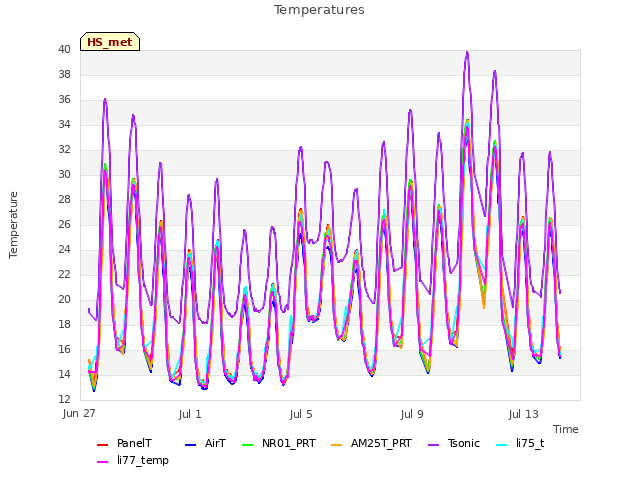The height and width of the screenshot is (480, 640).
Task: Click the 26 y-axis tick label
Action: pyautogui.click(x=64, y=224)
